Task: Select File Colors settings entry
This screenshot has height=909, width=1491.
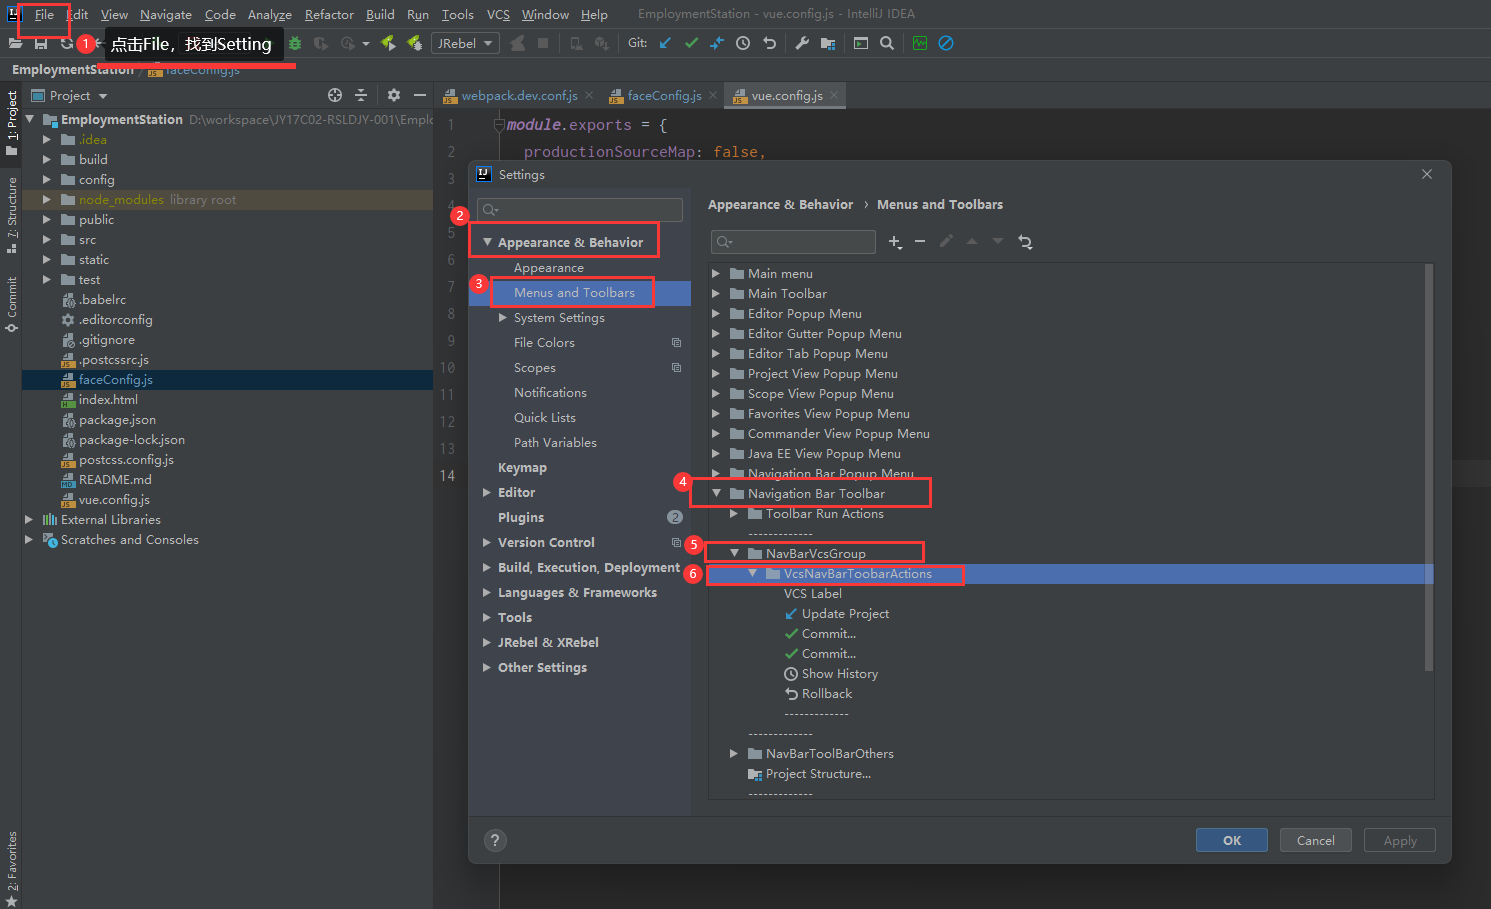Action: (x=544, y=343)
